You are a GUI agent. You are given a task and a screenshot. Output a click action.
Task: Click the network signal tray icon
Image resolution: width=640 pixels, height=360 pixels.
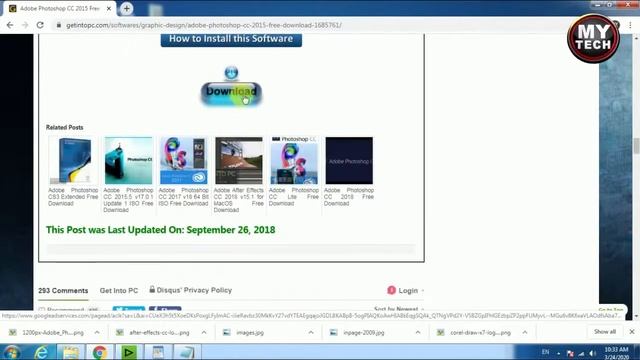click(x=581, y=353)
